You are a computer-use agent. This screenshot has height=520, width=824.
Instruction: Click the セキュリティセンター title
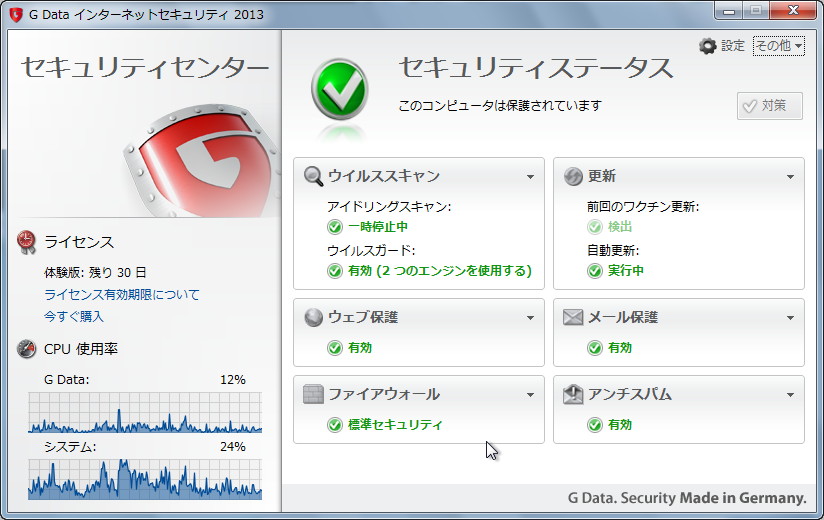[145, 68]
